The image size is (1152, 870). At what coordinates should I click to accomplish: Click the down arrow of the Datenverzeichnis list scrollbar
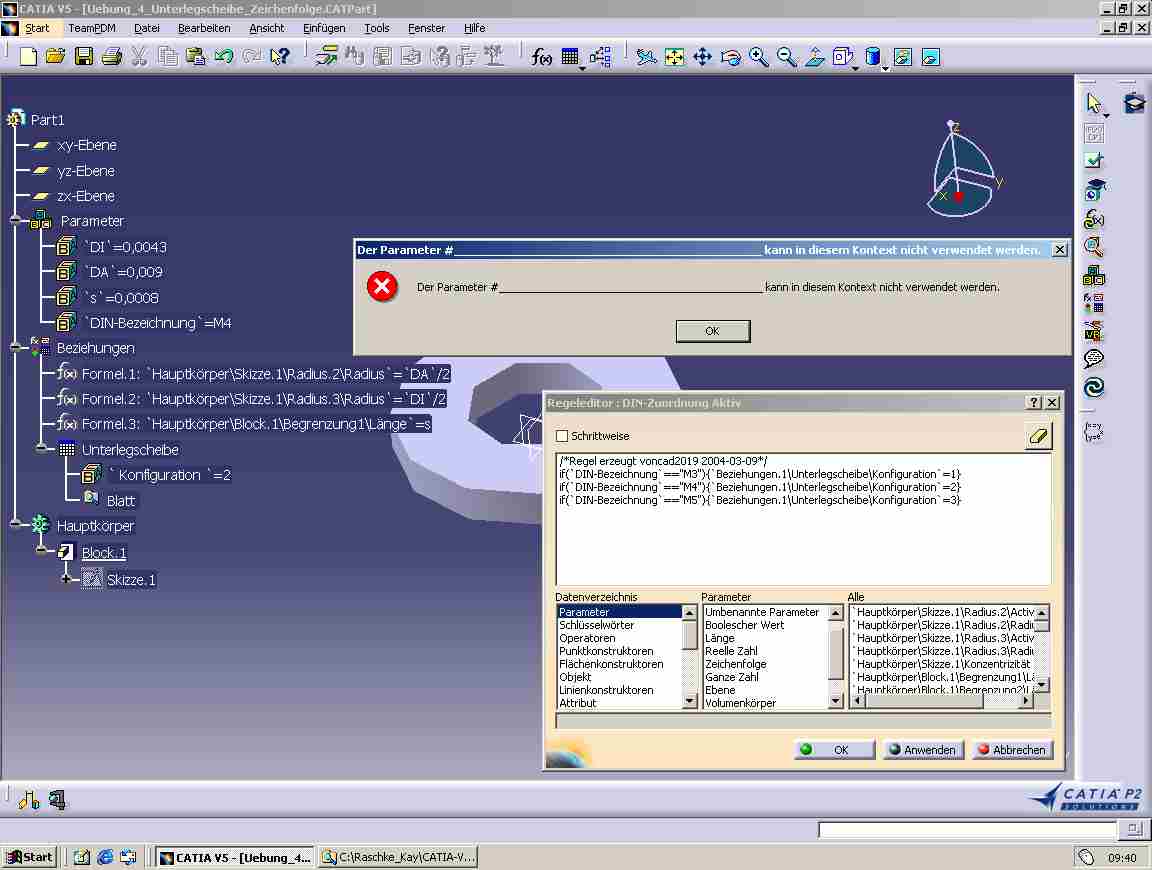point(689,702)
